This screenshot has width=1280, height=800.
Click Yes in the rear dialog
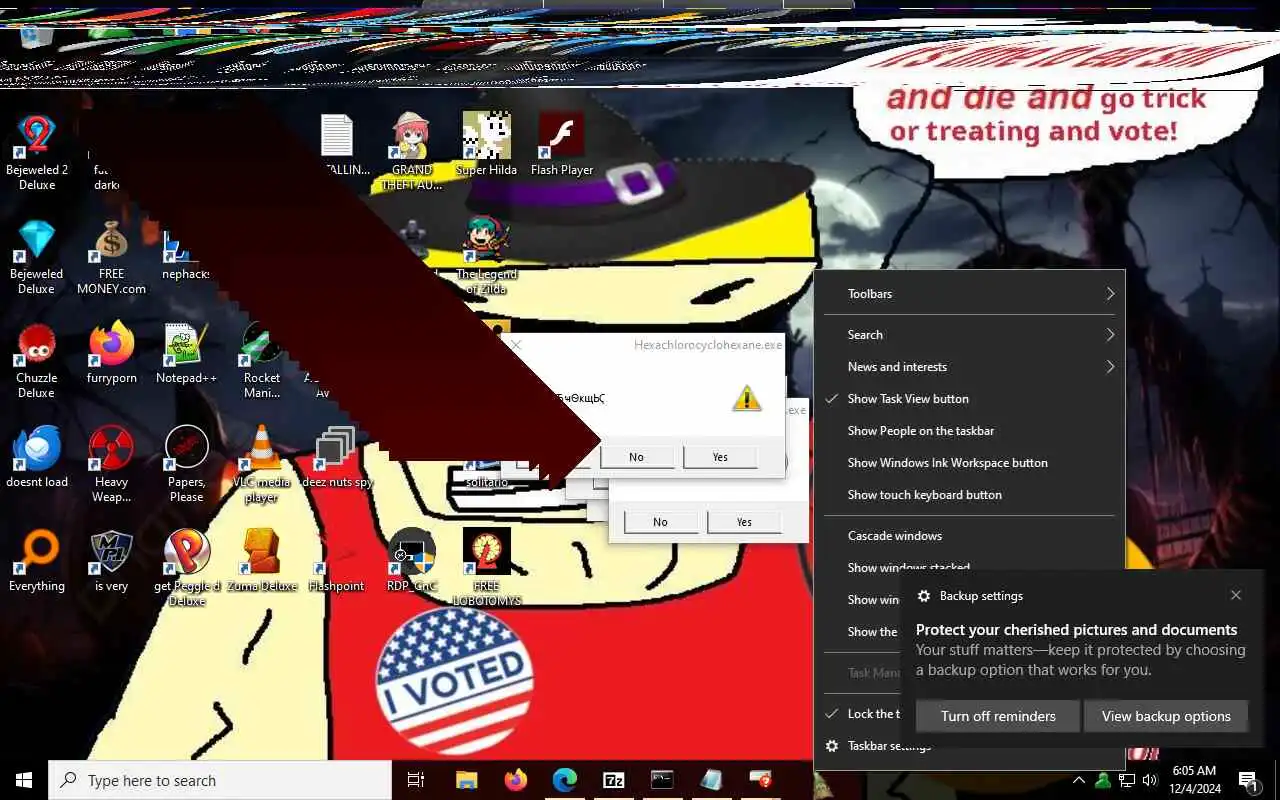pos(744,522)
